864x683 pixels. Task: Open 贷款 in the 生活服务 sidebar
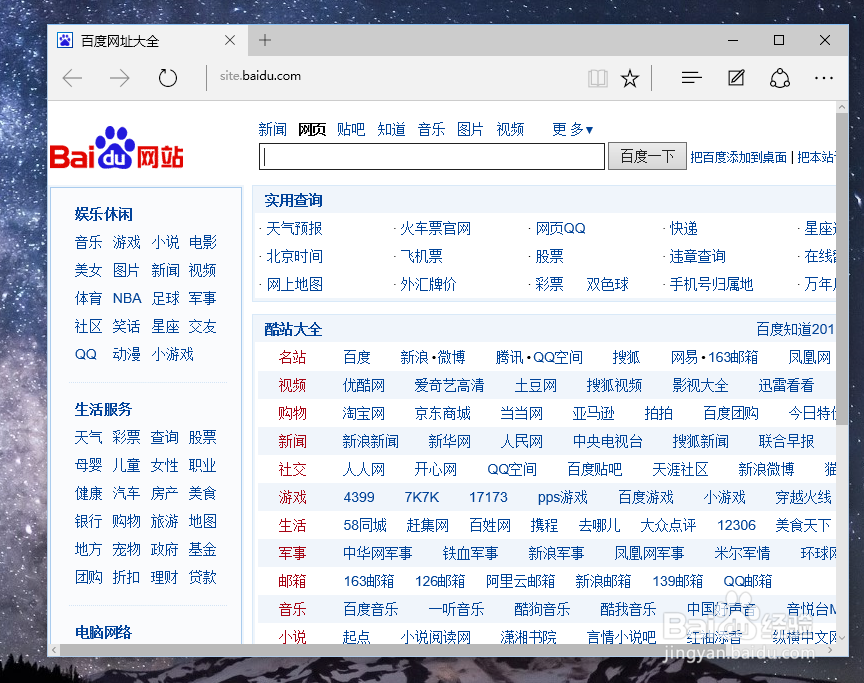(x=202, y=578)
